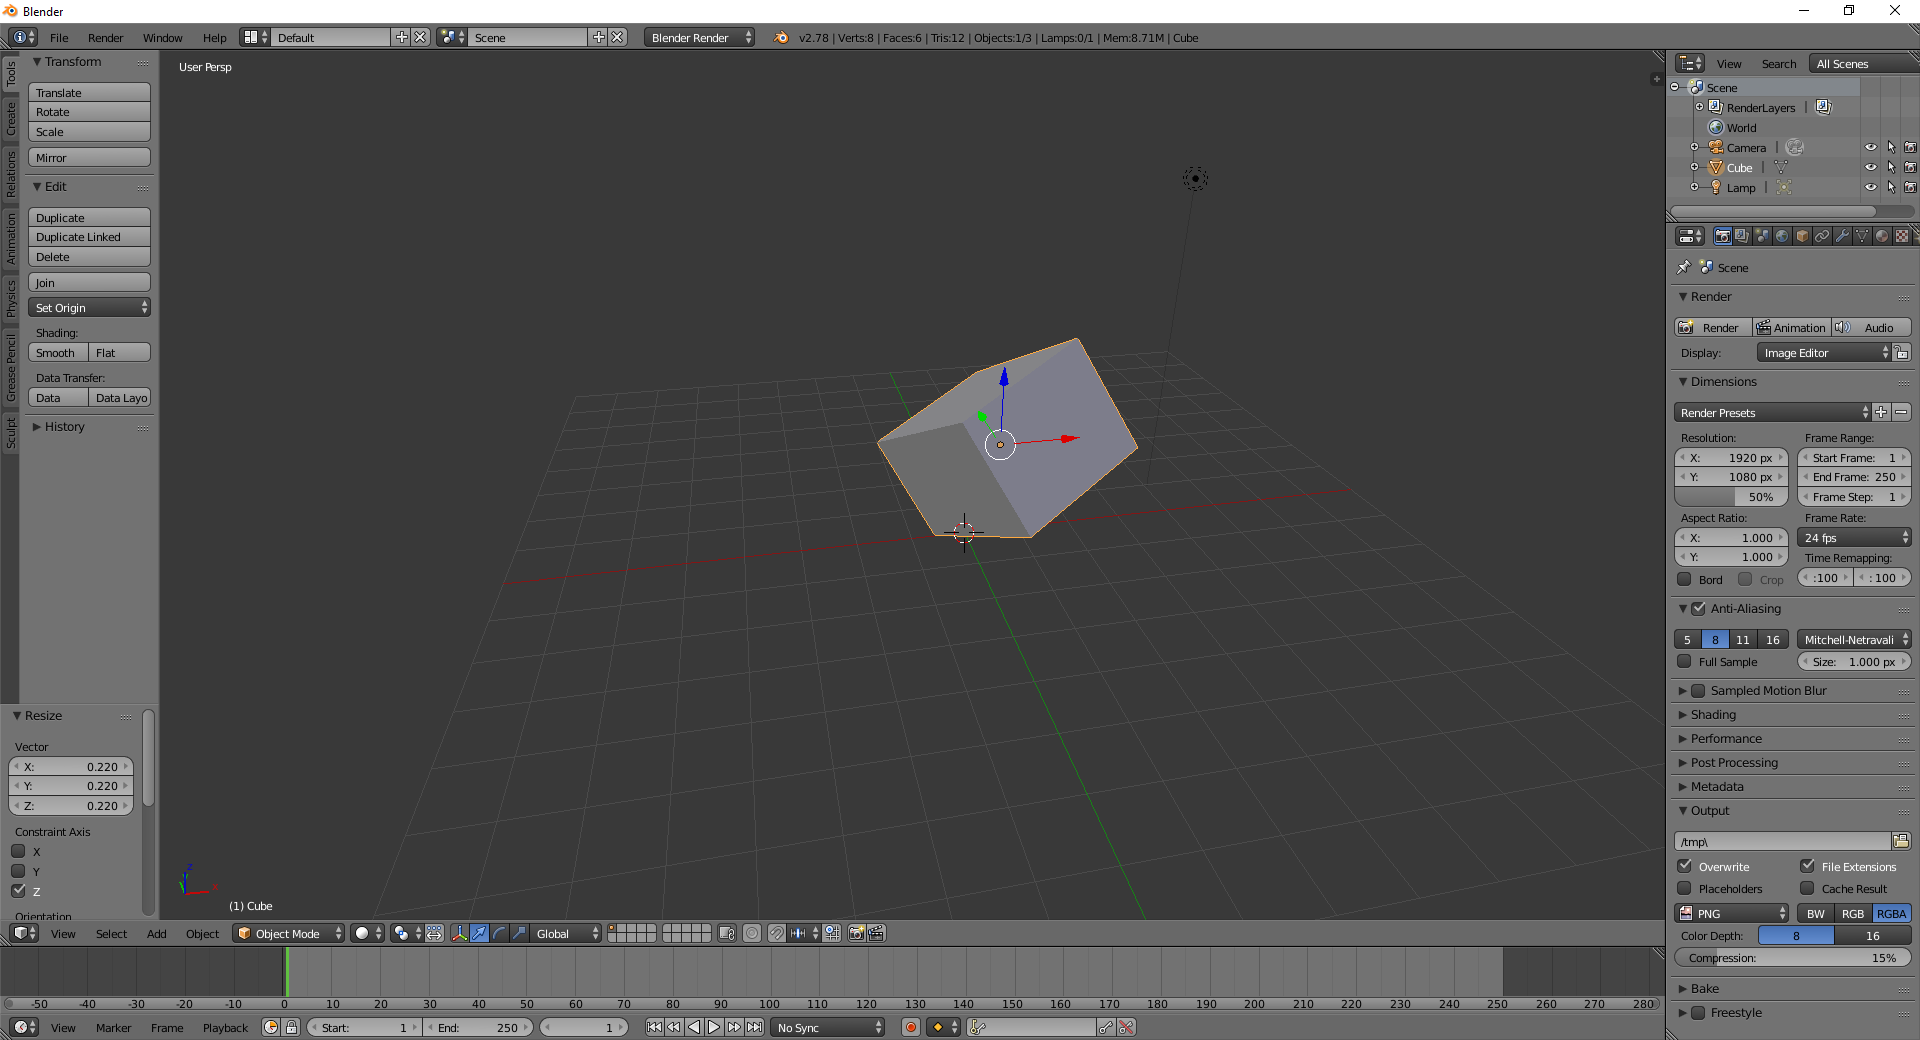The height and width of the screenshot is (1040, 1920).
Task: Open the No Sync dropdown
Action: [828, 1027]
